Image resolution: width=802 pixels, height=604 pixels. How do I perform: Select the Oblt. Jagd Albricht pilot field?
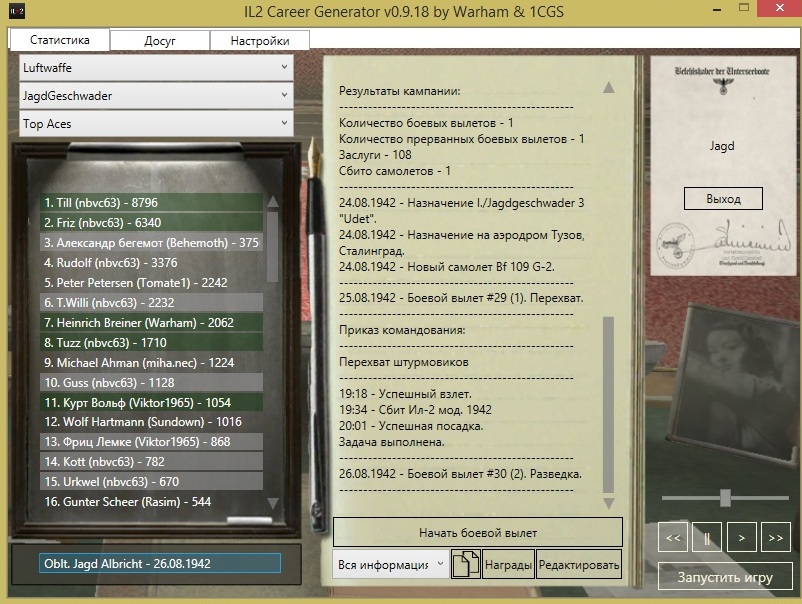(x=160, y=564)
